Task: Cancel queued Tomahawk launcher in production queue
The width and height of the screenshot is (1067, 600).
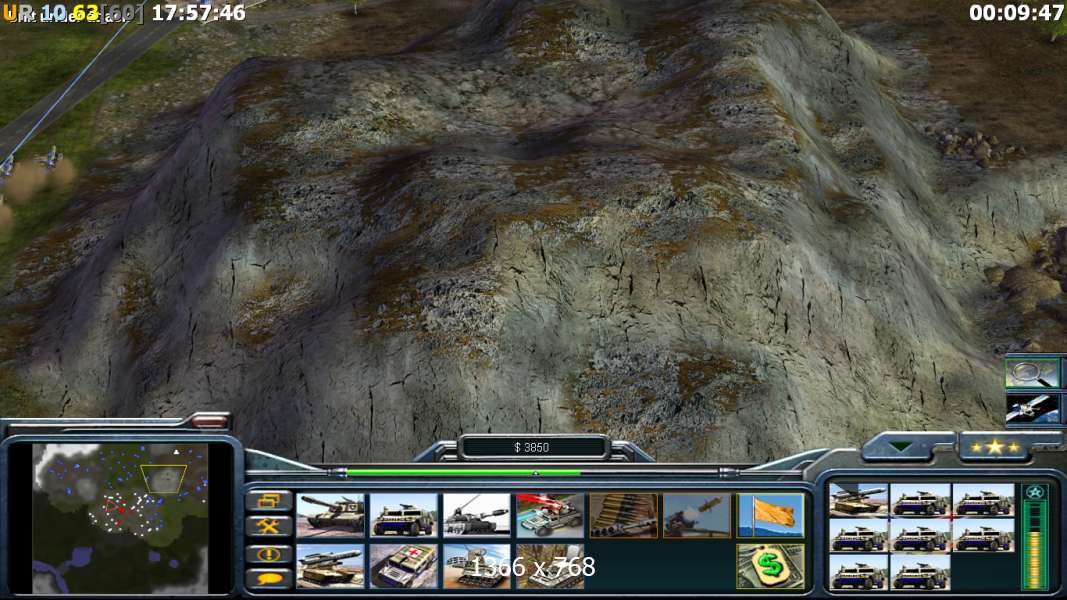Action: (857, 501)
